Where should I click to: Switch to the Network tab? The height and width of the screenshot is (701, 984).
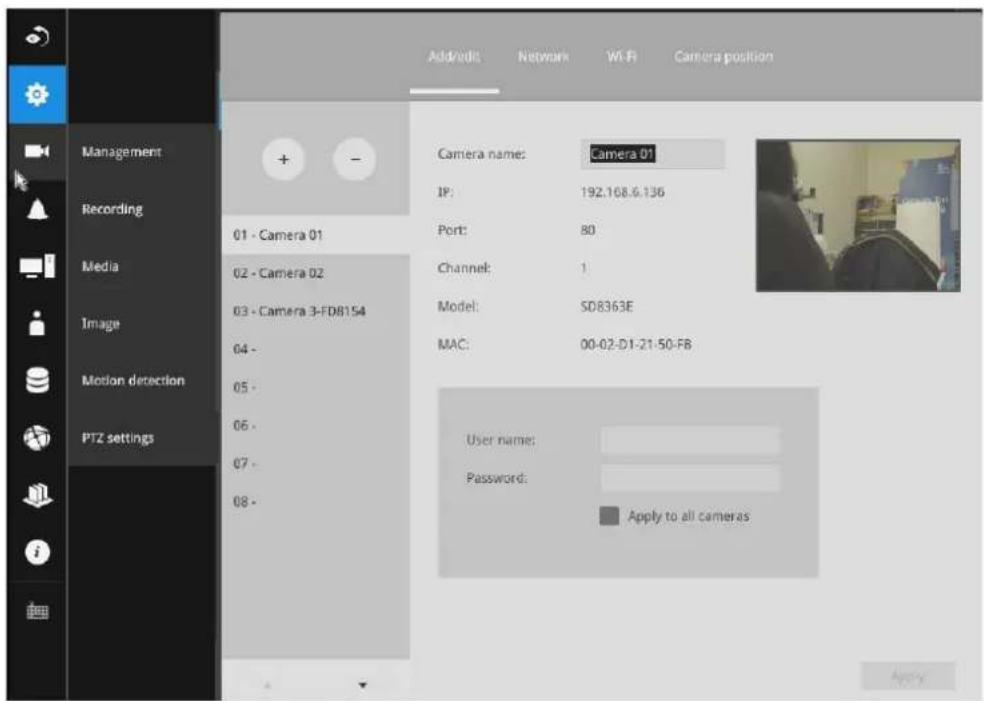[543, 56]
